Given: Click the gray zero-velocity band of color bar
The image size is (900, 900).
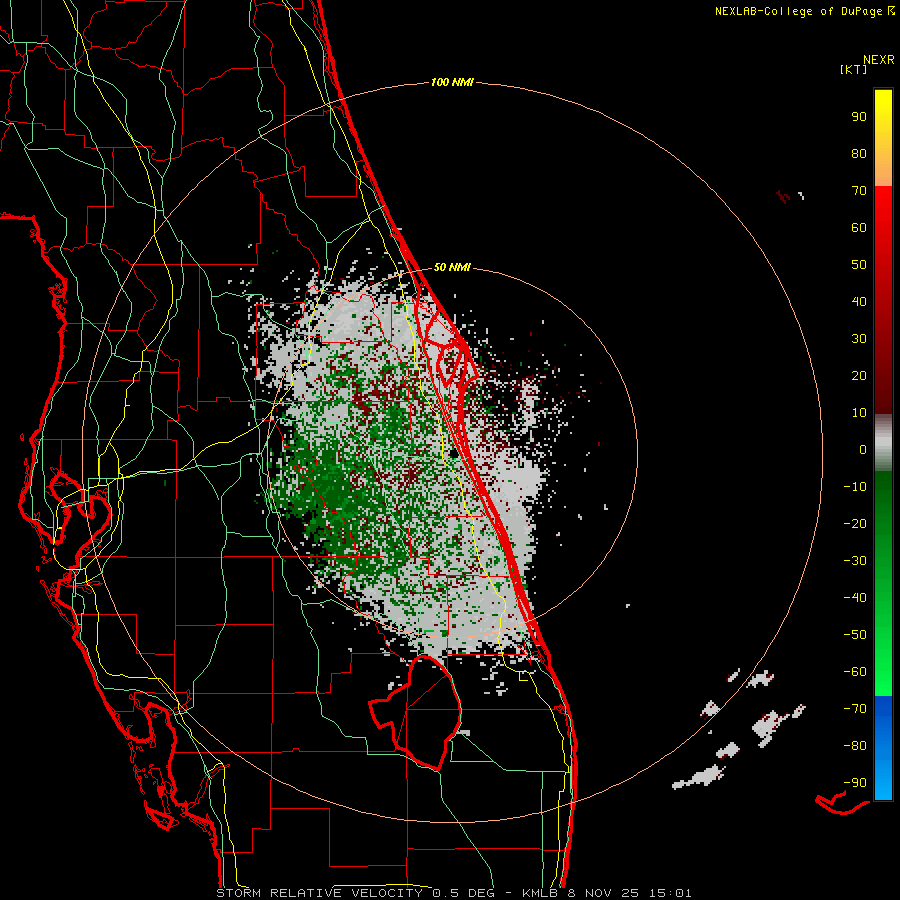Looking at the screenshot, I should click(x=883, y=443).
